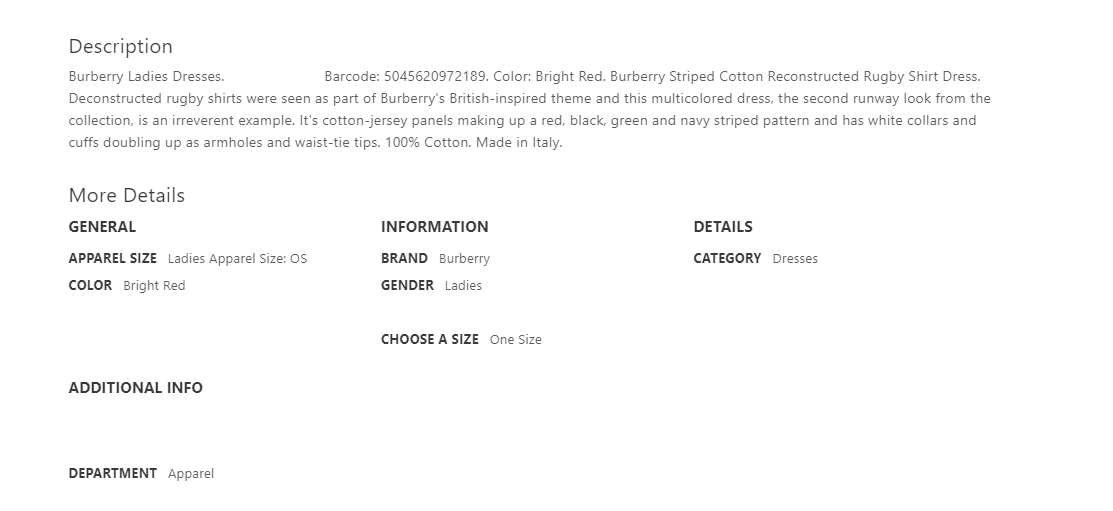Screen dimensions: 1113x511
Task: Select the More Details heading
Action: point(126,195)
